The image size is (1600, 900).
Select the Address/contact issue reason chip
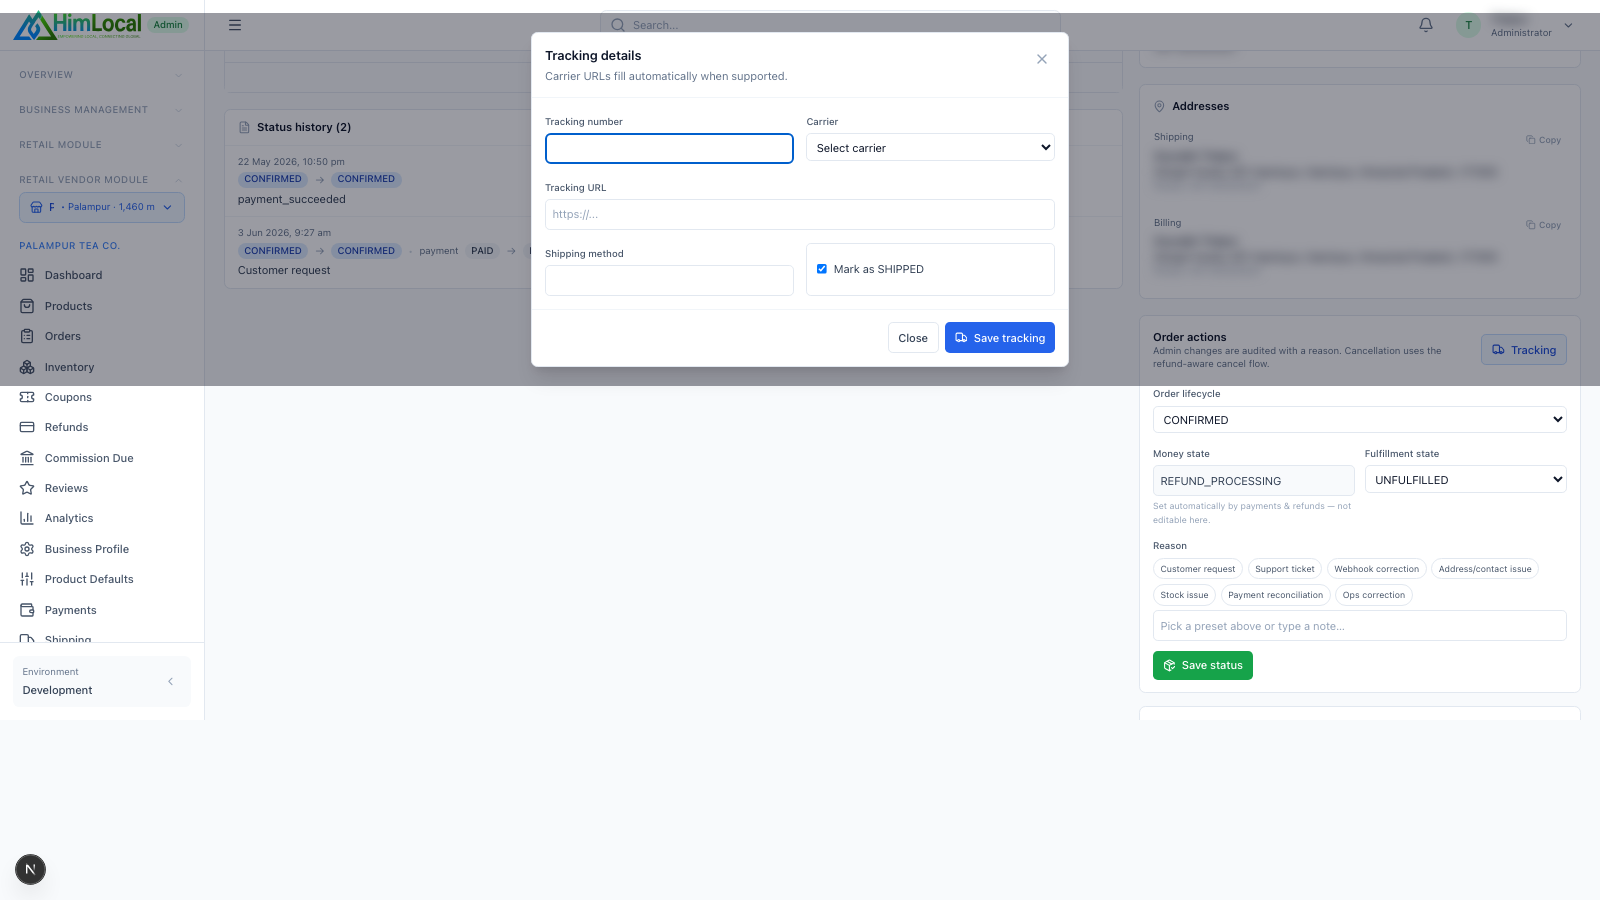1485,569
